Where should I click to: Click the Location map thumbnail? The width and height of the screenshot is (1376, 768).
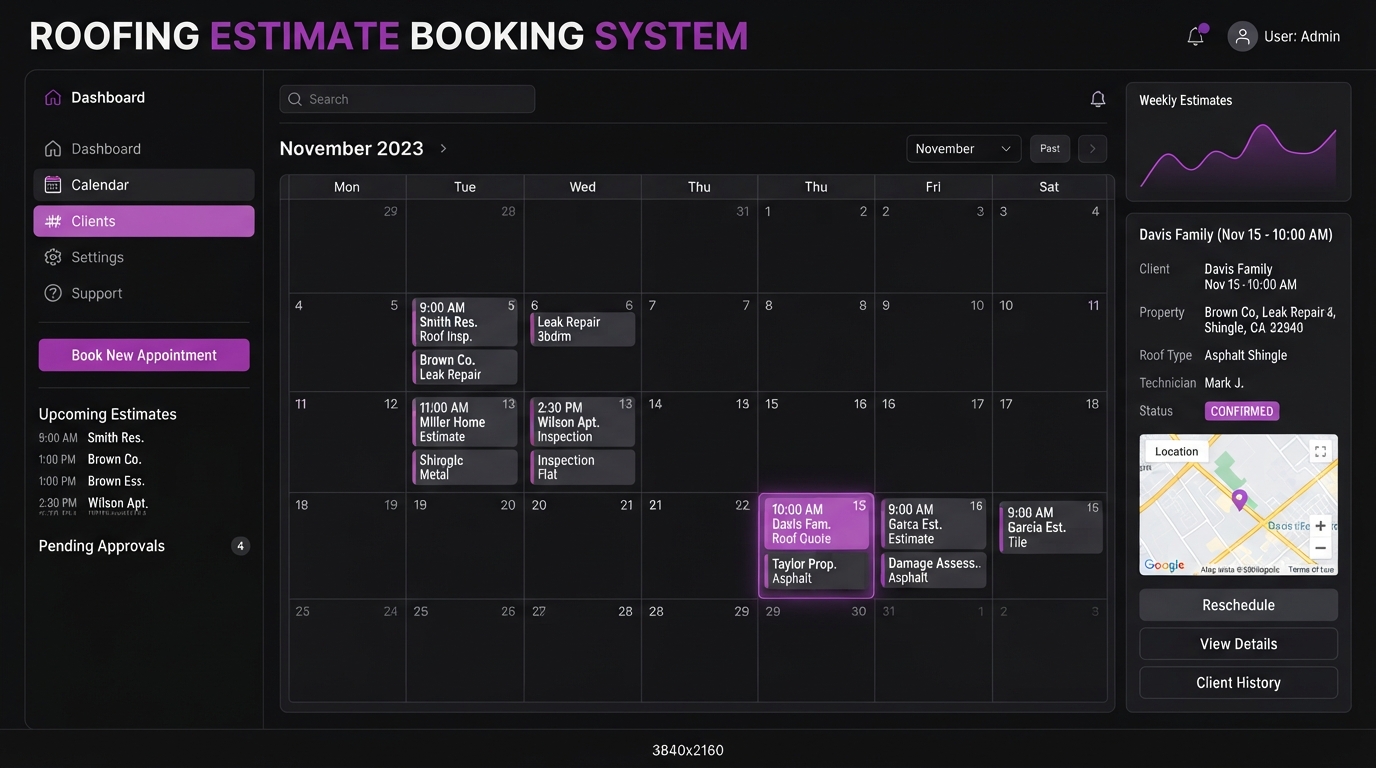1238,505
